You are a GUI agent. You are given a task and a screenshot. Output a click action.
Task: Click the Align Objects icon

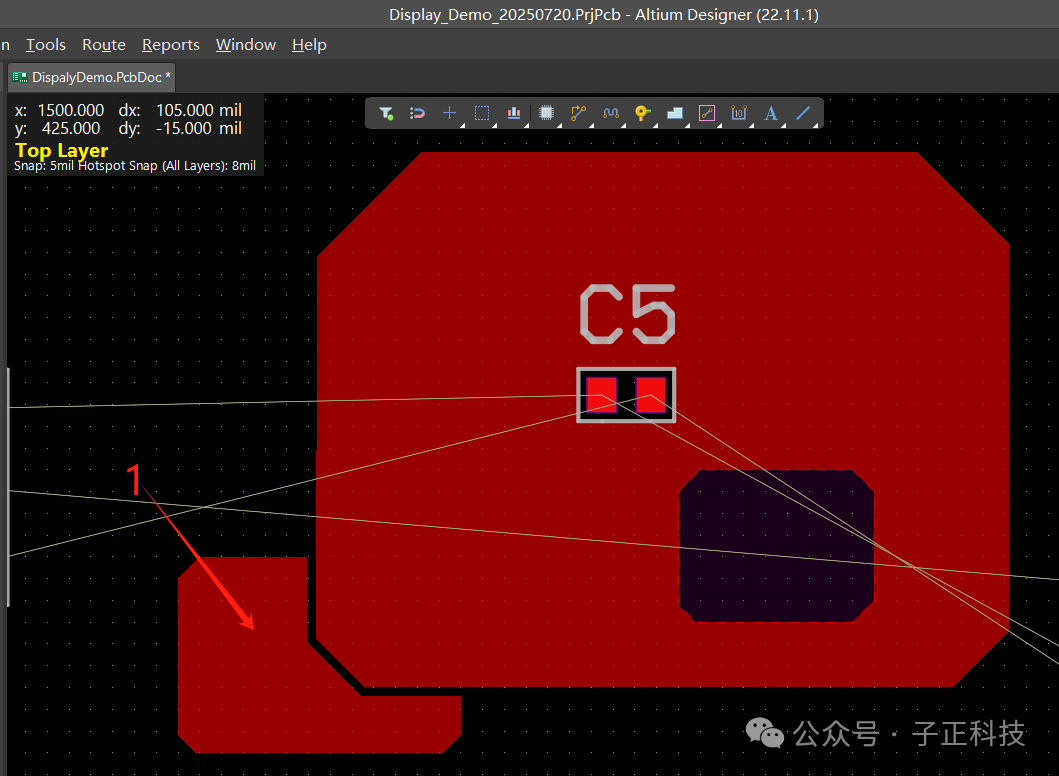(514, 113)
